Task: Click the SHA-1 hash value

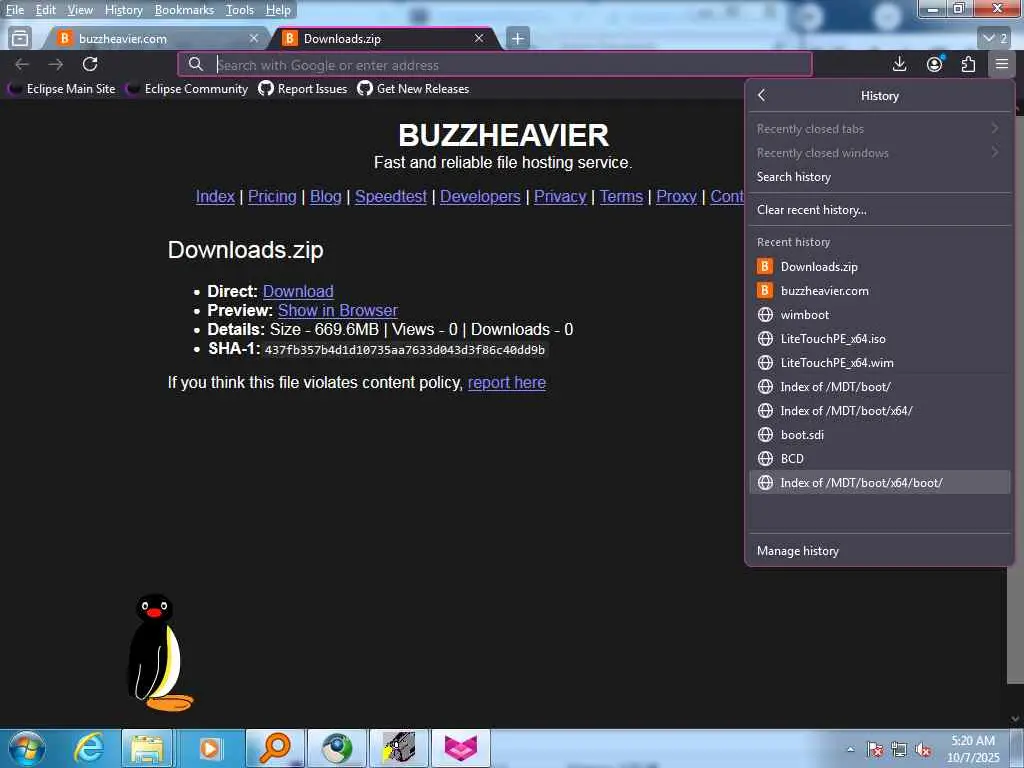Action: point(404,350)
